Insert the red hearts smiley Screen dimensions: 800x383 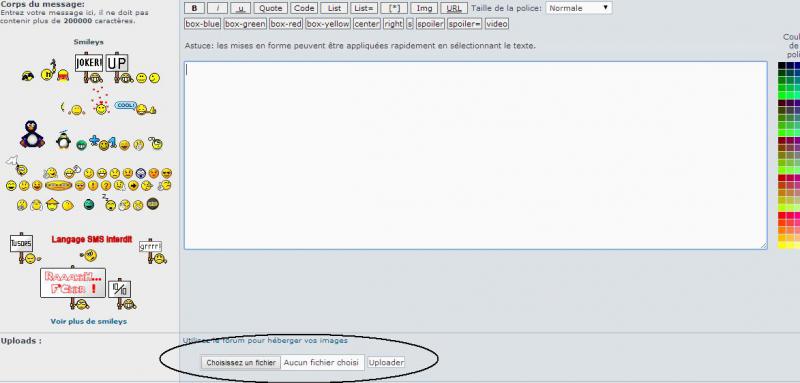click(x=101, y=100)
